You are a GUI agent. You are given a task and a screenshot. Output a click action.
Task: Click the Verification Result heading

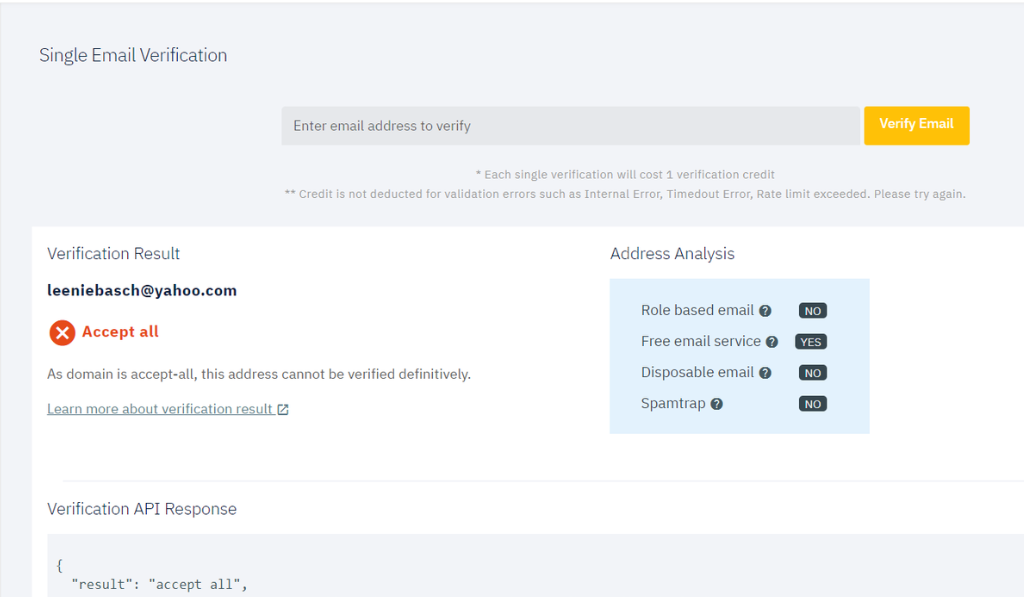click(114, 253)
